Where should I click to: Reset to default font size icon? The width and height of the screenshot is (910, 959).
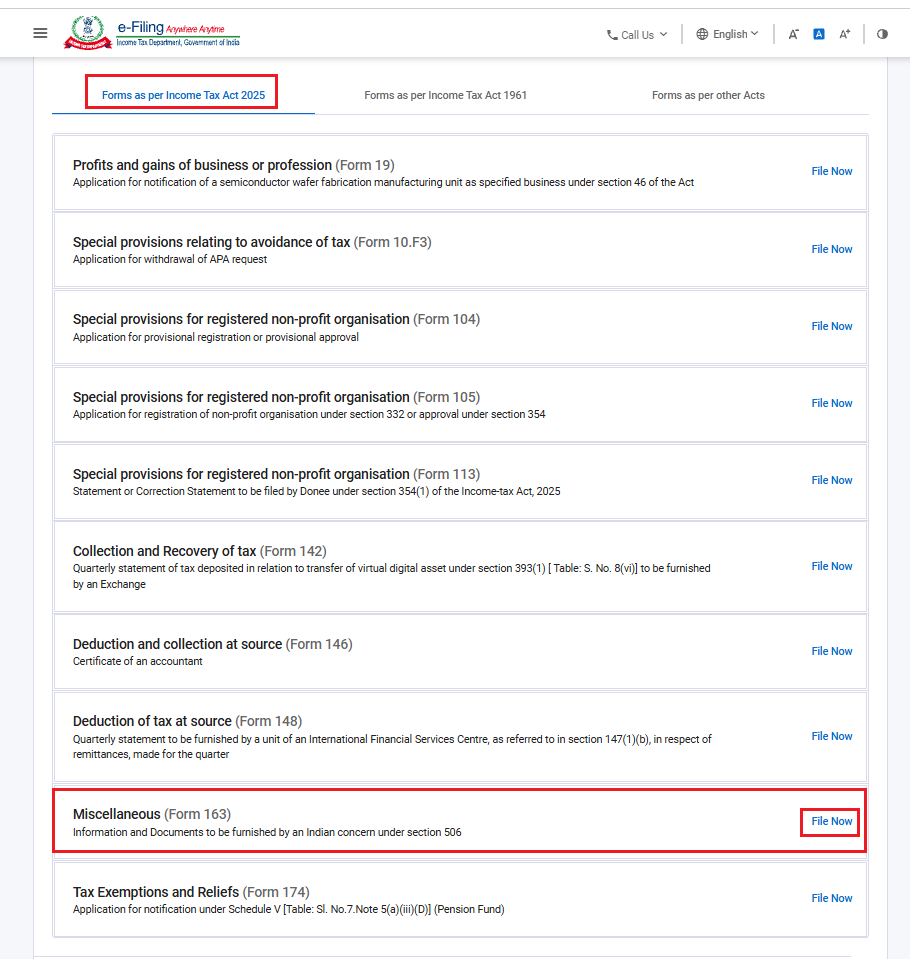(x=819, y=34)
